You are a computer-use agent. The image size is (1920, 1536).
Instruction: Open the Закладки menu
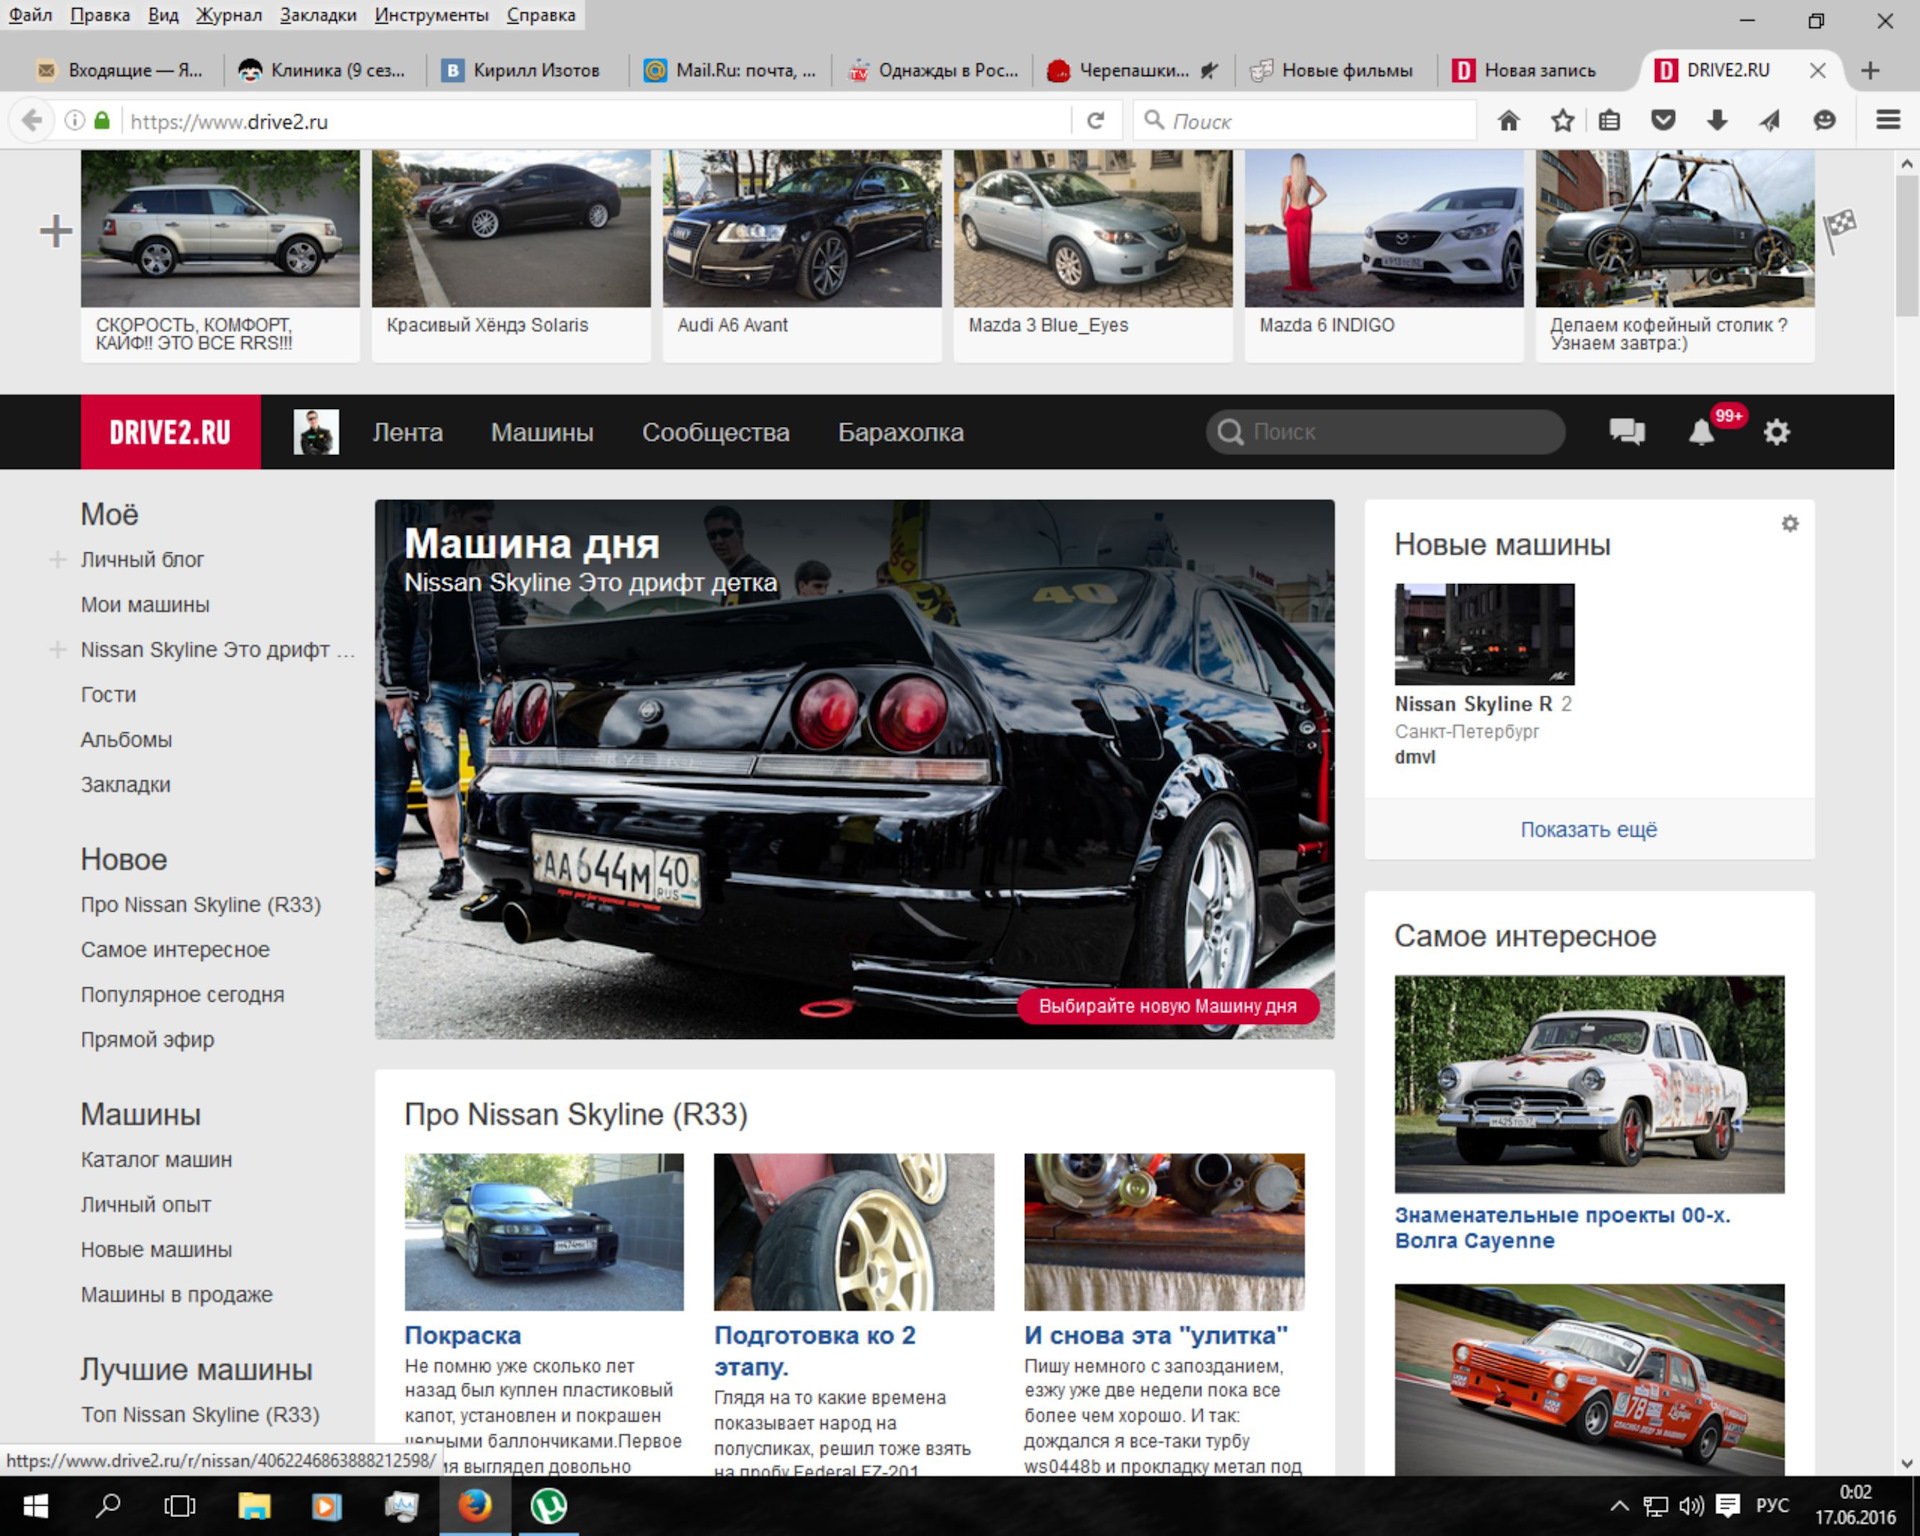(318, 15)
